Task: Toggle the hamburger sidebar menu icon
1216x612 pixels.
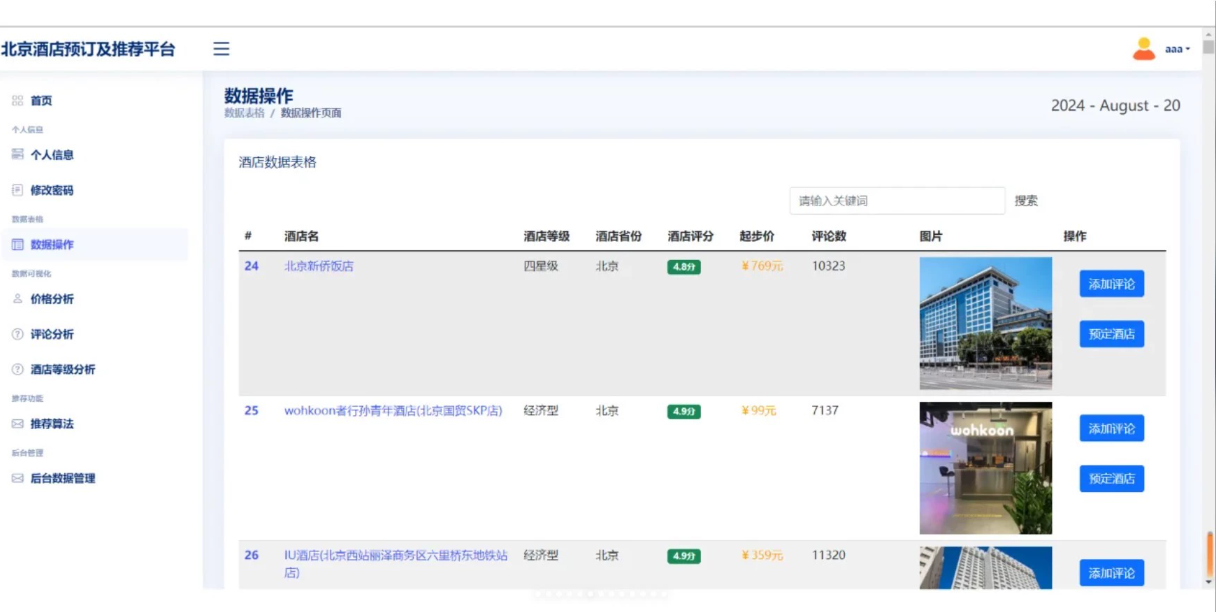Action: click(221, 49)
